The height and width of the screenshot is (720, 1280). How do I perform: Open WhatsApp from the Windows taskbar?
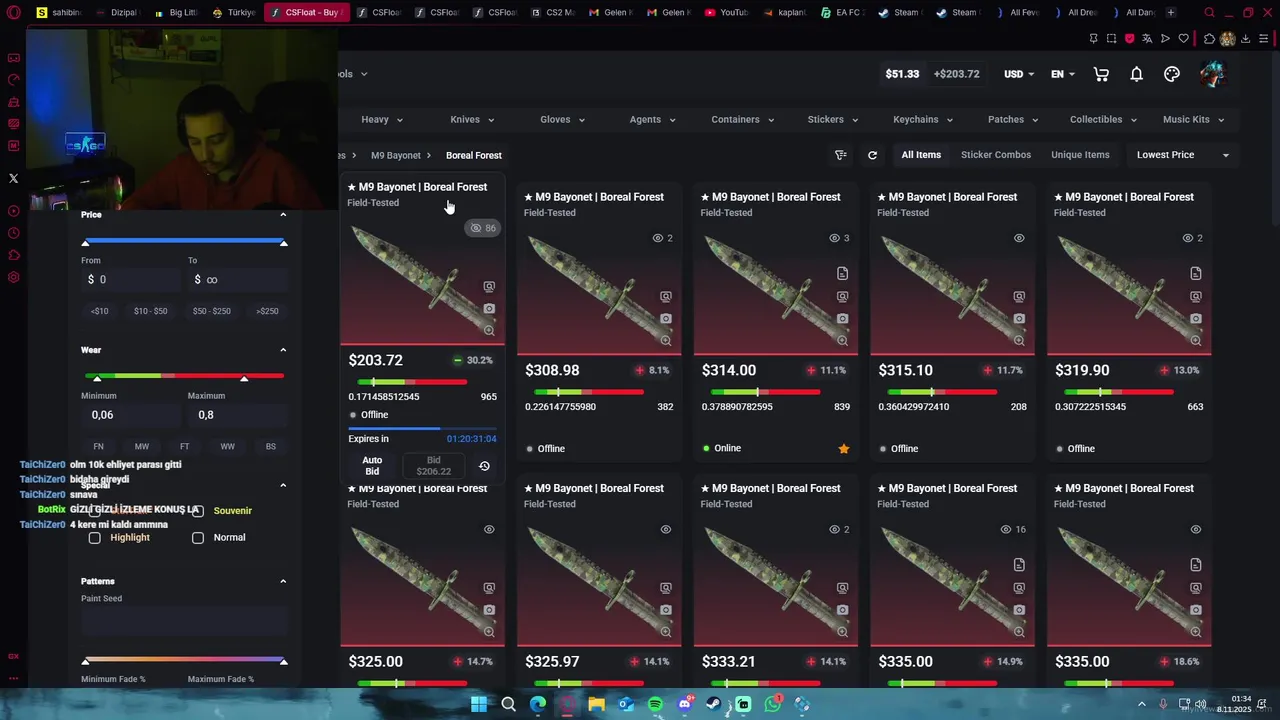click(x=773, y=704)
